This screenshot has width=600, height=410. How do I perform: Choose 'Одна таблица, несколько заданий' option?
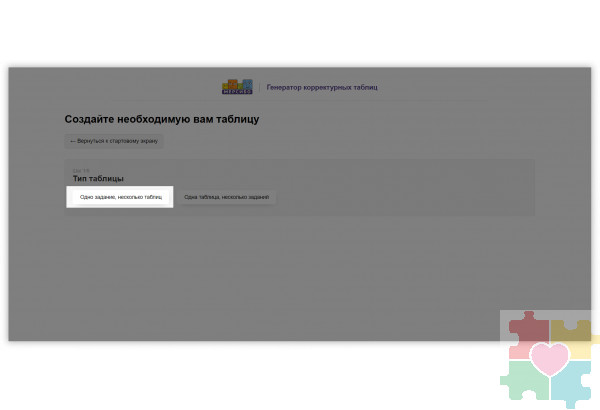[227, 197]
